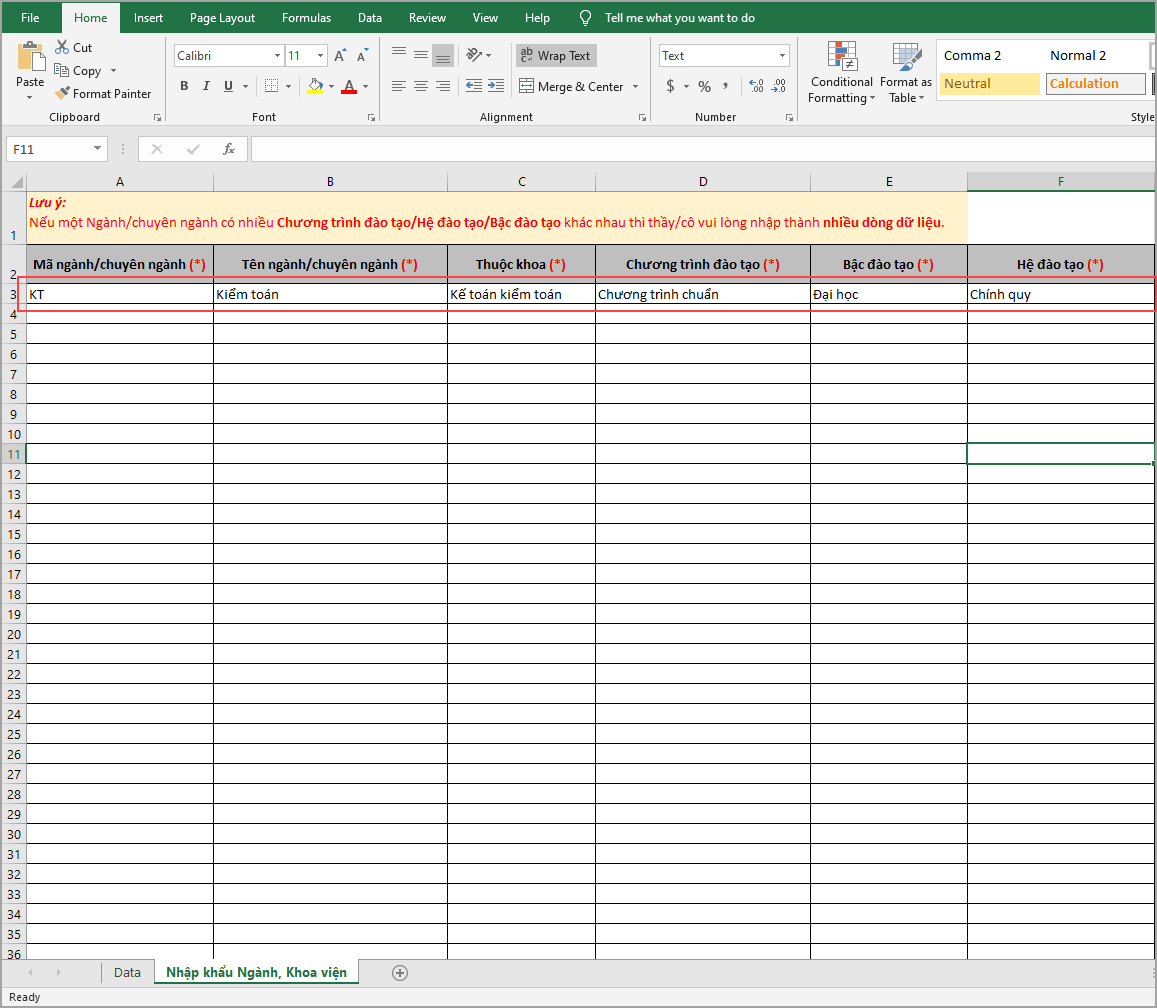Open Number group dialog launcher
The width and height of the screenshot is (1157, 1008).
coord(789,117)
